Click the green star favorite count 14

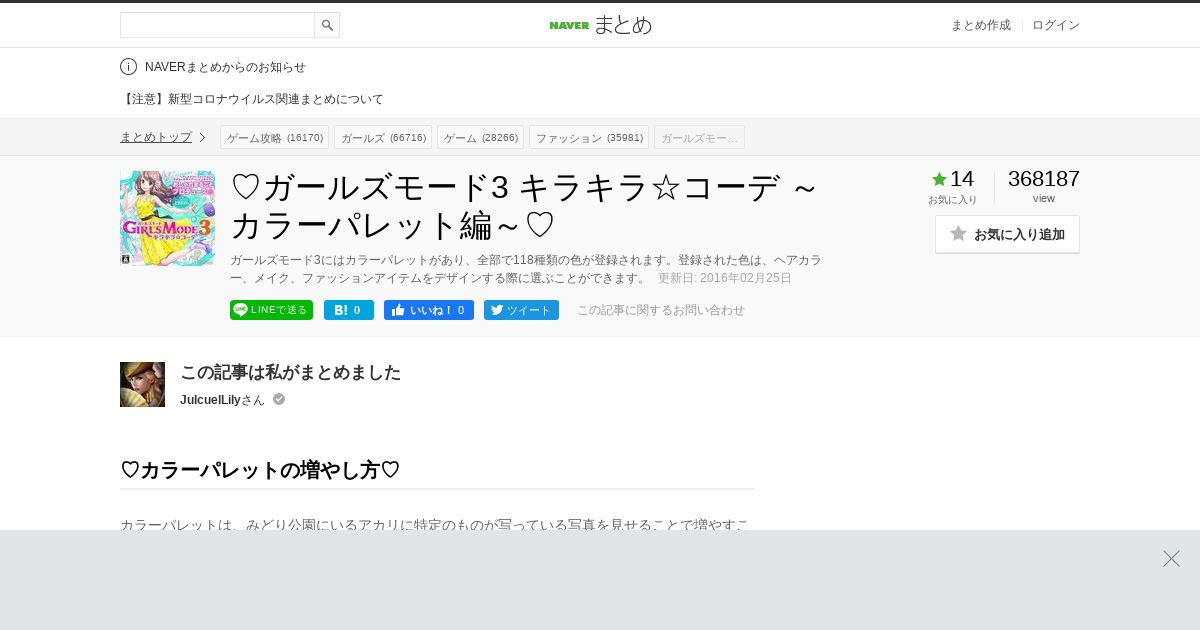[953, 179]
